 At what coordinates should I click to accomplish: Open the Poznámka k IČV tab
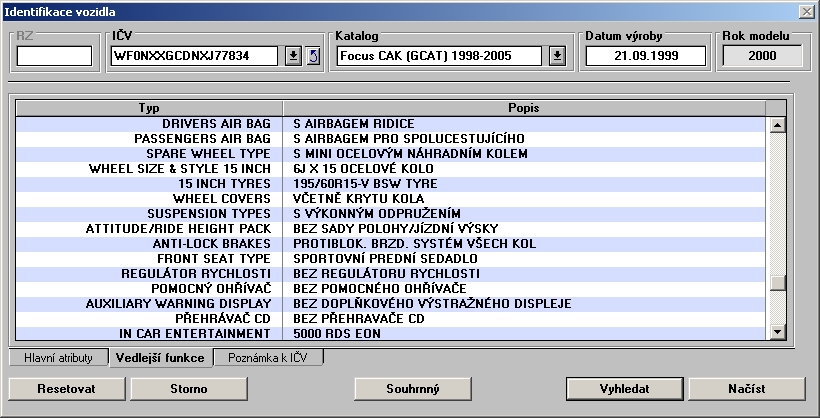point(267,357)
